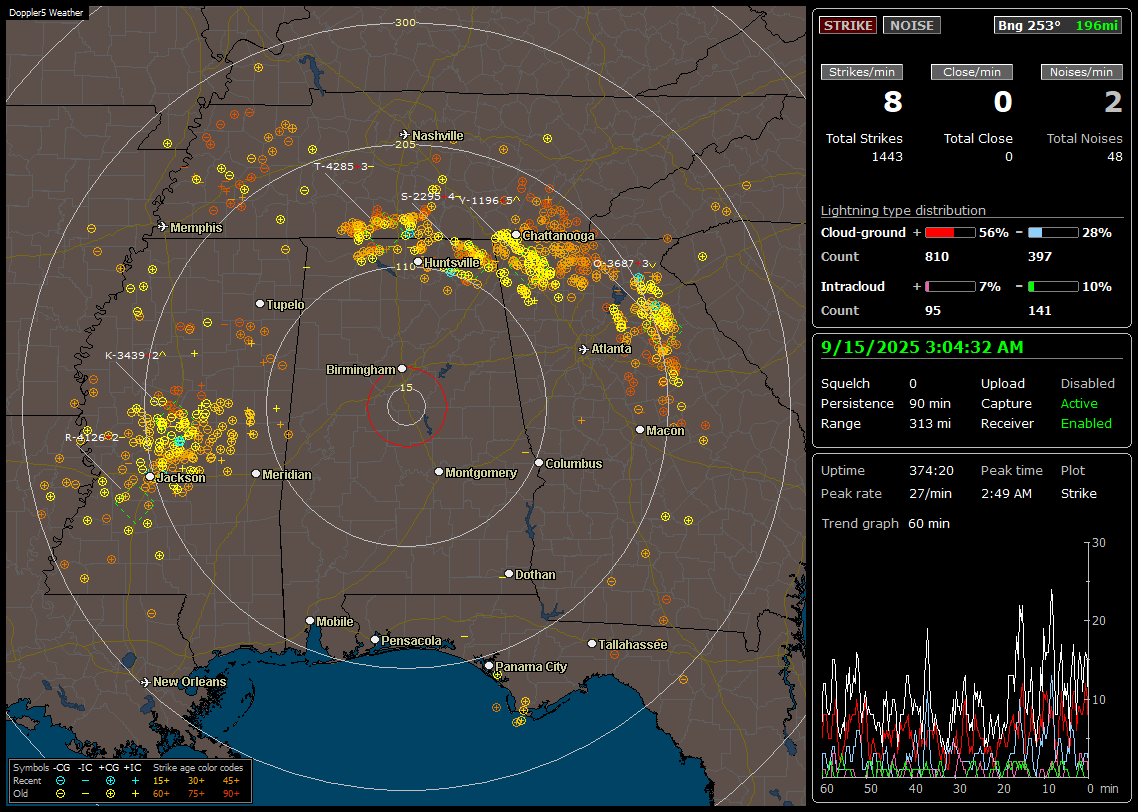Click the negative intracloud green bar

tap(1053, 287)
